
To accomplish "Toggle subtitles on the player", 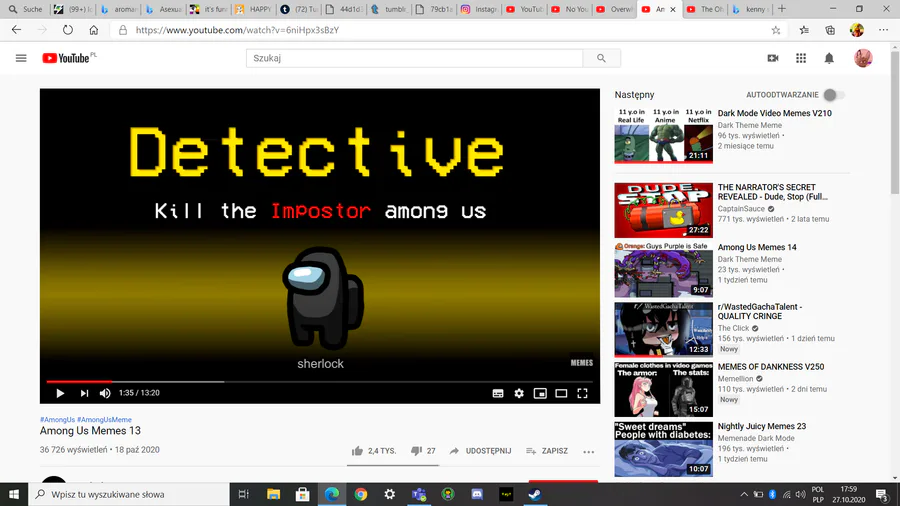I will [x=498, y=393].
